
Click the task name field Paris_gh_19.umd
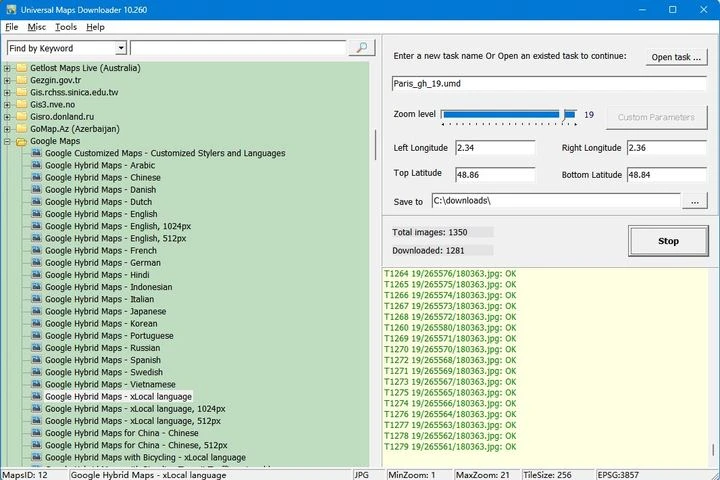click(549, 84)
